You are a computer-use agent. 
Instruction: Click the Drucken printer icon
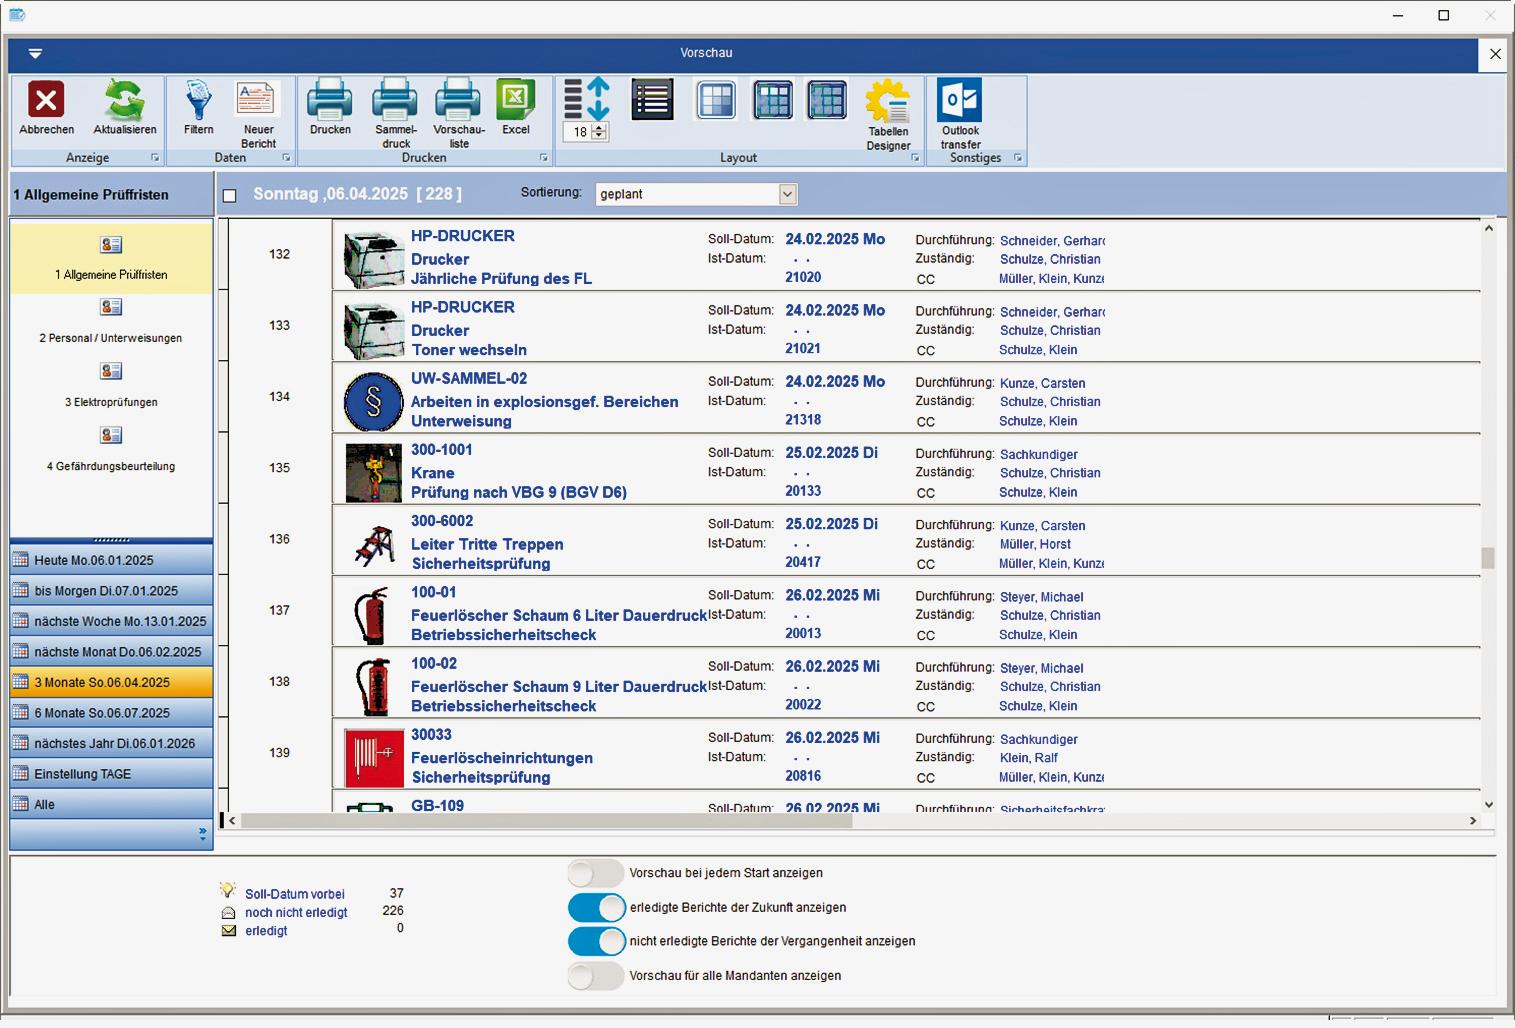330,100
